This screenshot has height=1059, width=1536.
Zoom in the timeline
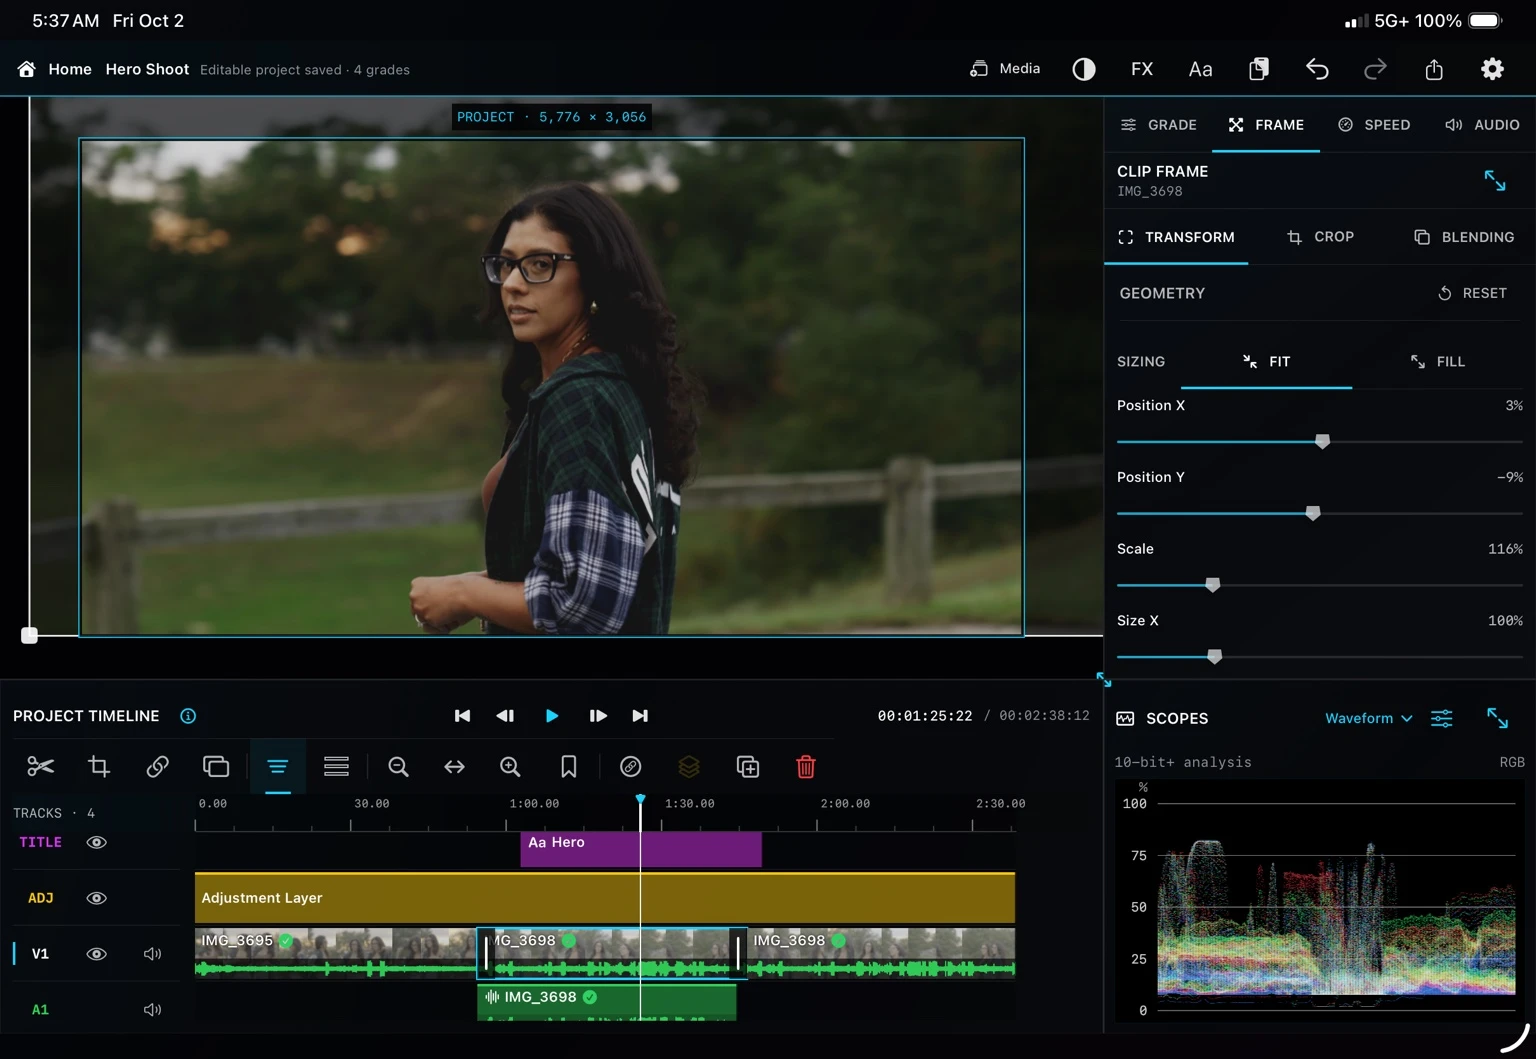pyautogui.click(x=510, y=767)
